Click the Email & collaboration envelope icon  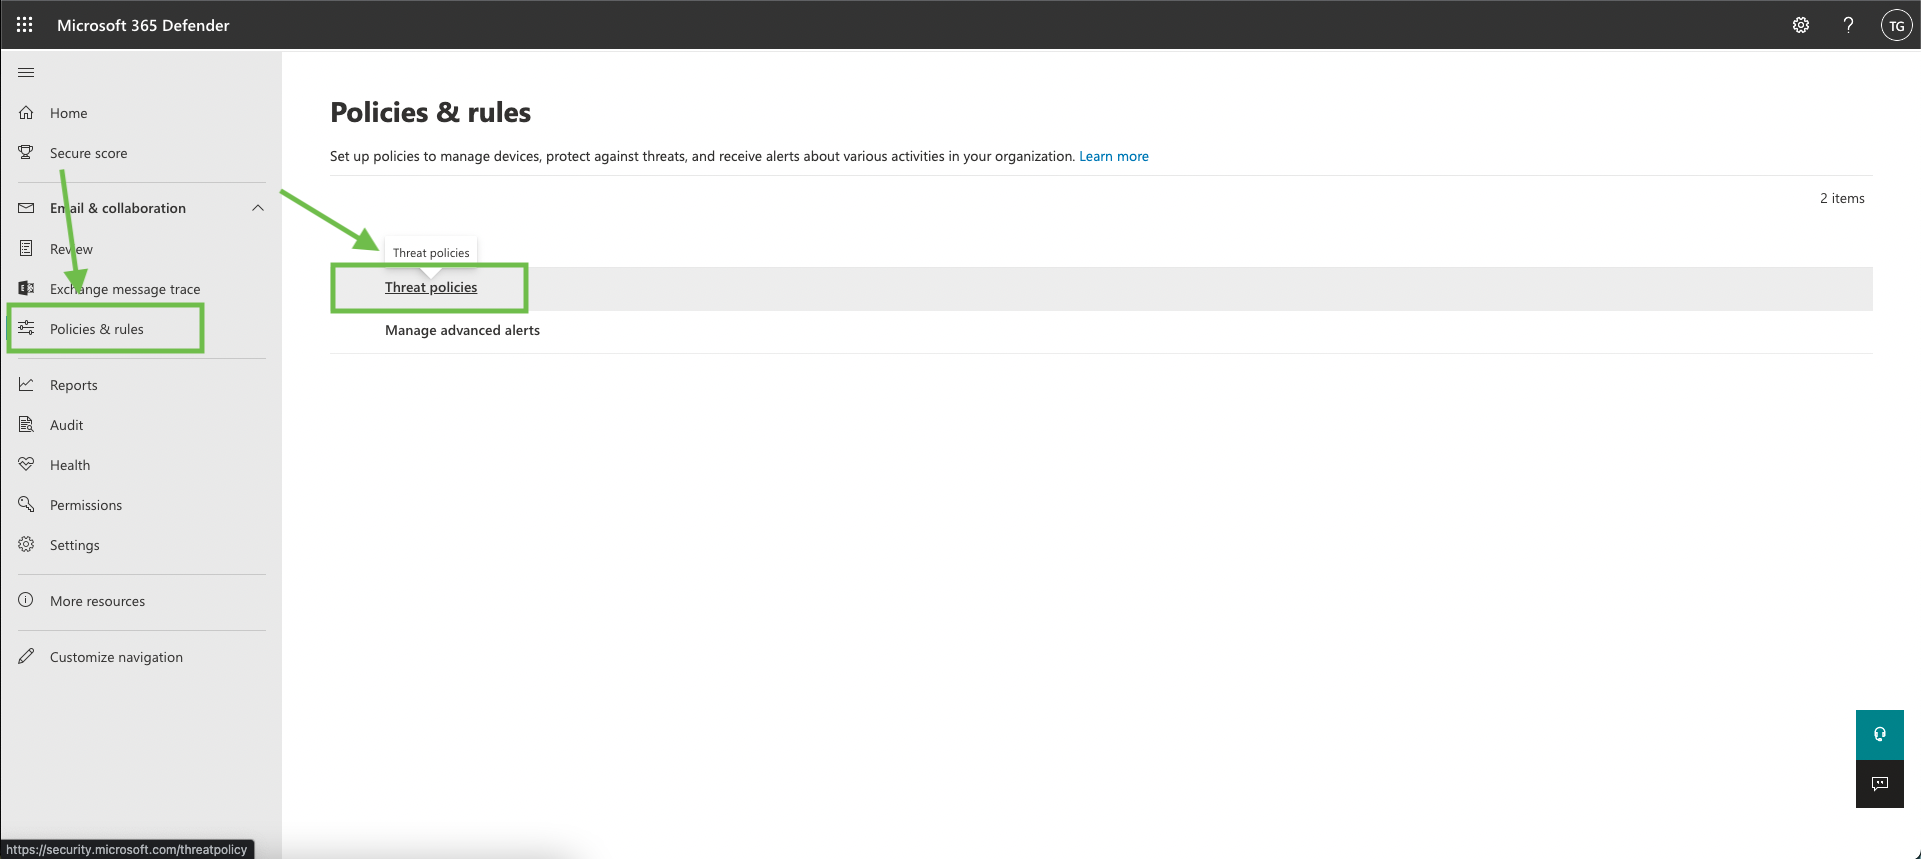pos(26,208)
